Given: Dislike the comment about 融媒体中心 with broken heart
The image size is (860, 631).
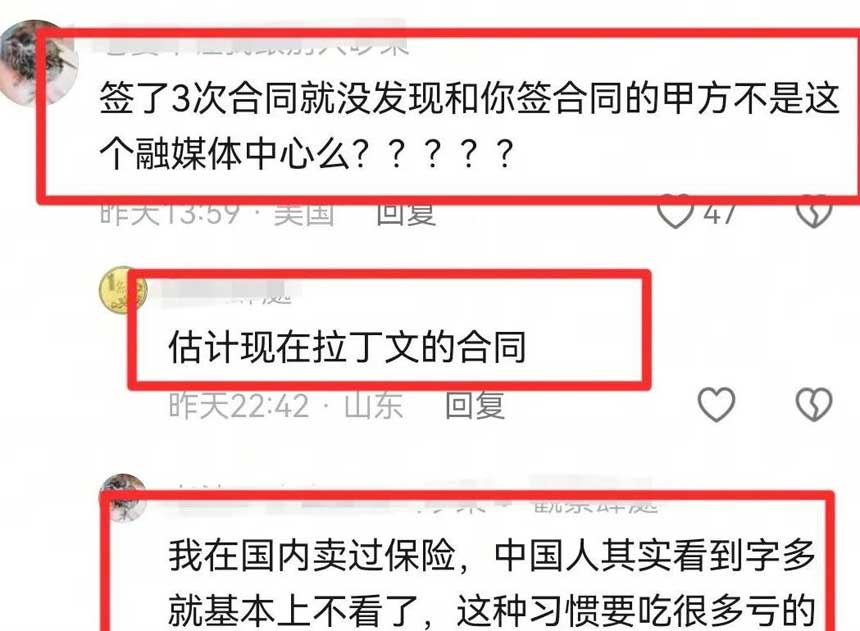Looking at the screenshot, I should click(814, 212).
